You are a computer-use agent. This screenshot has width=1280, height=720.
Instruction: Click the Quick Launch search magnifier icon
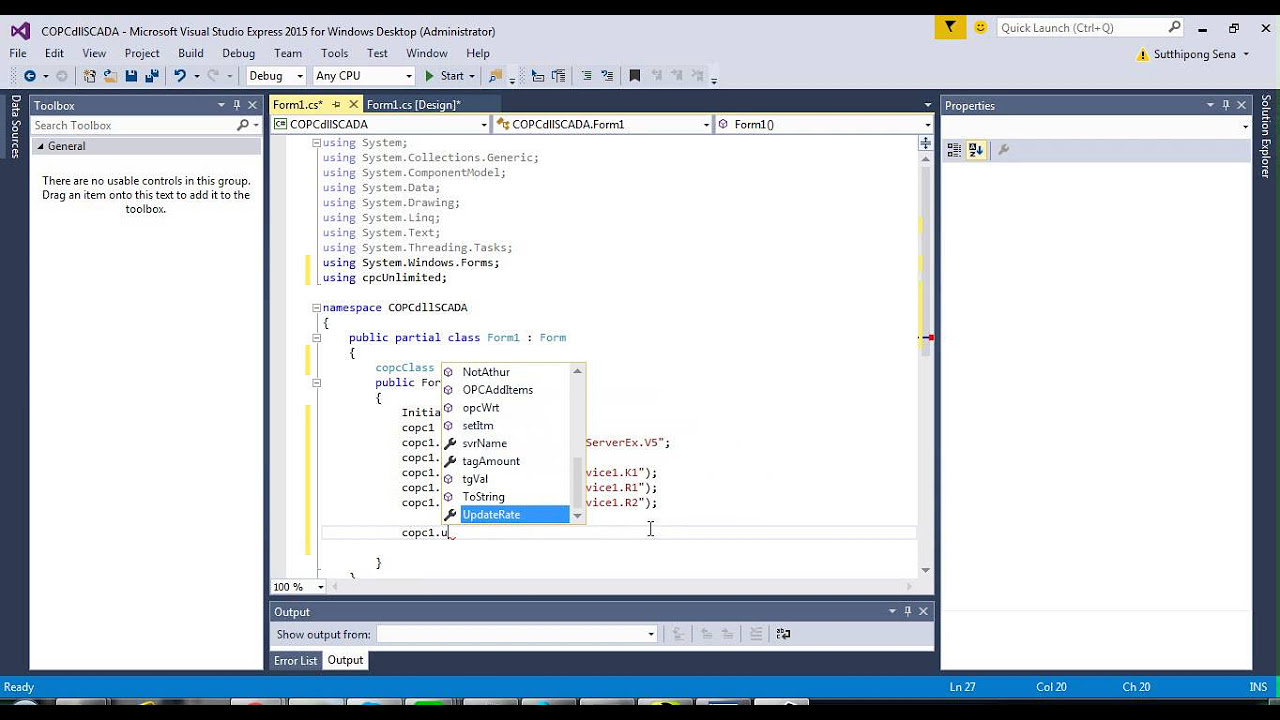click(1175, 28)
